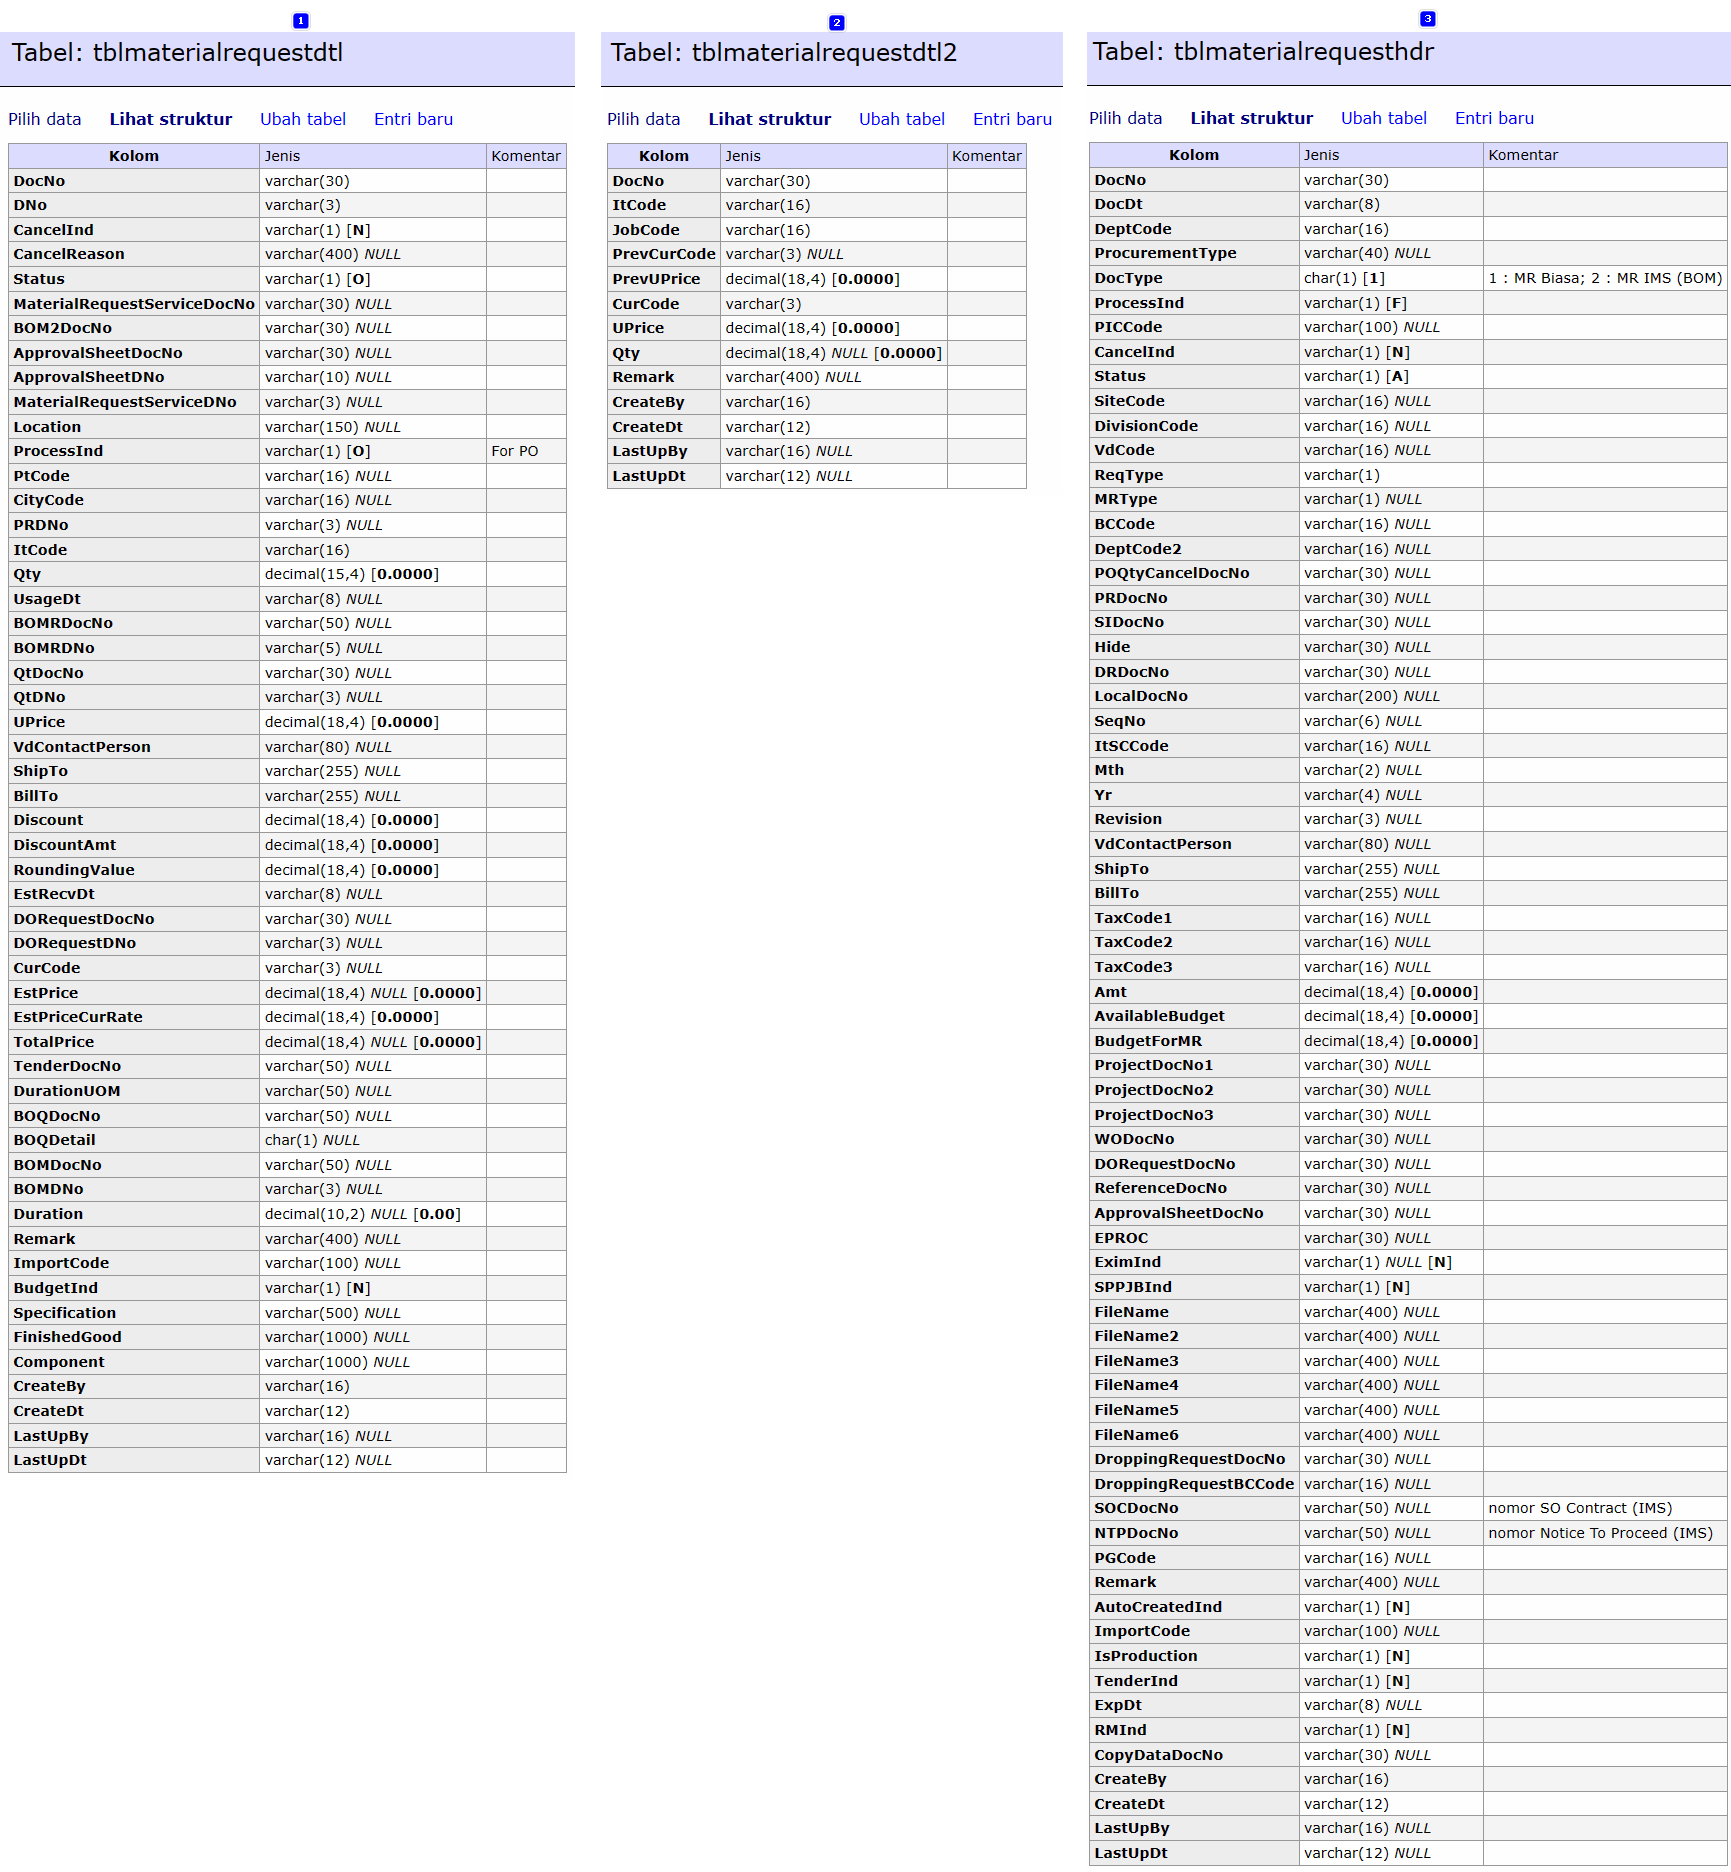Screen dimensions: 1731x1872
Task: Open Ubah tabel for tblmaterialrequestdtl
Action: (x=303, y=119)
